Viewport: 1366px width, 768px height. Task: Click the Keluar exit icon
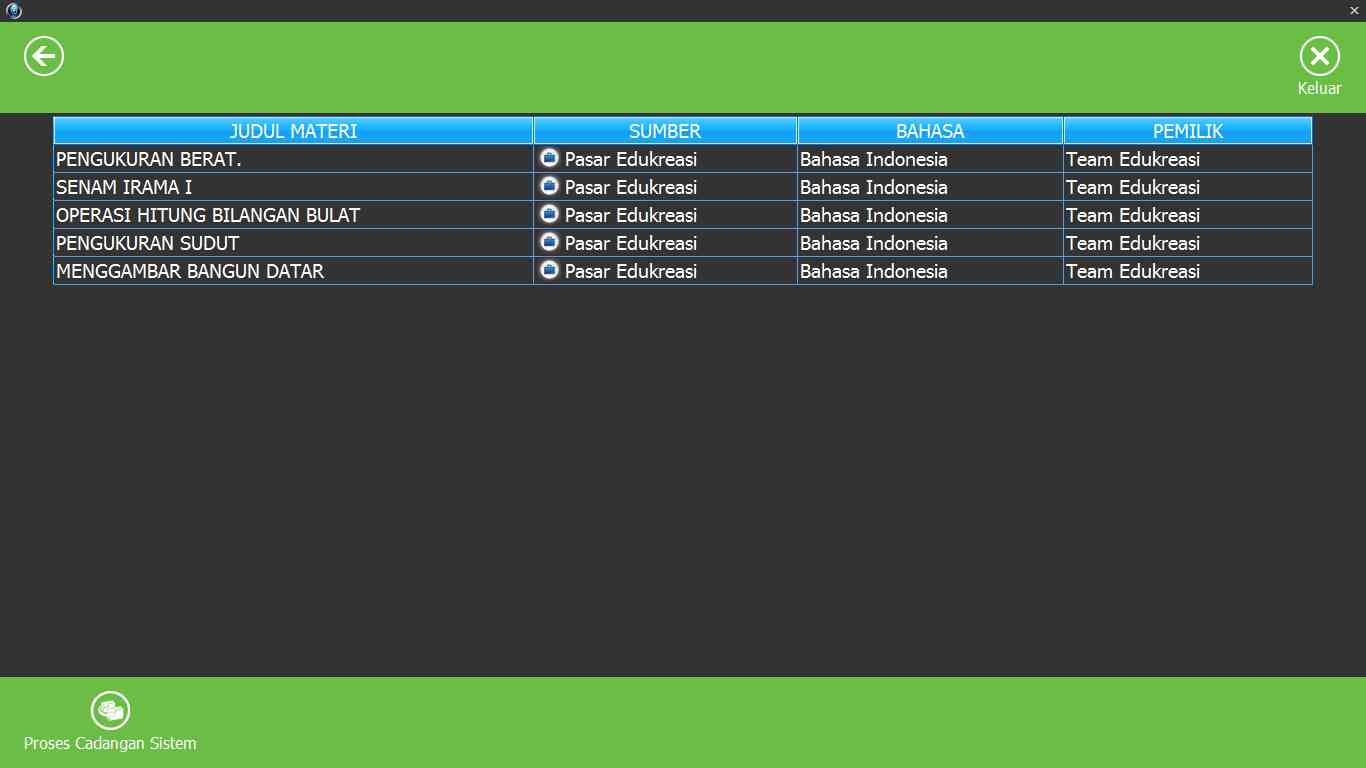tap(1319, 56)
